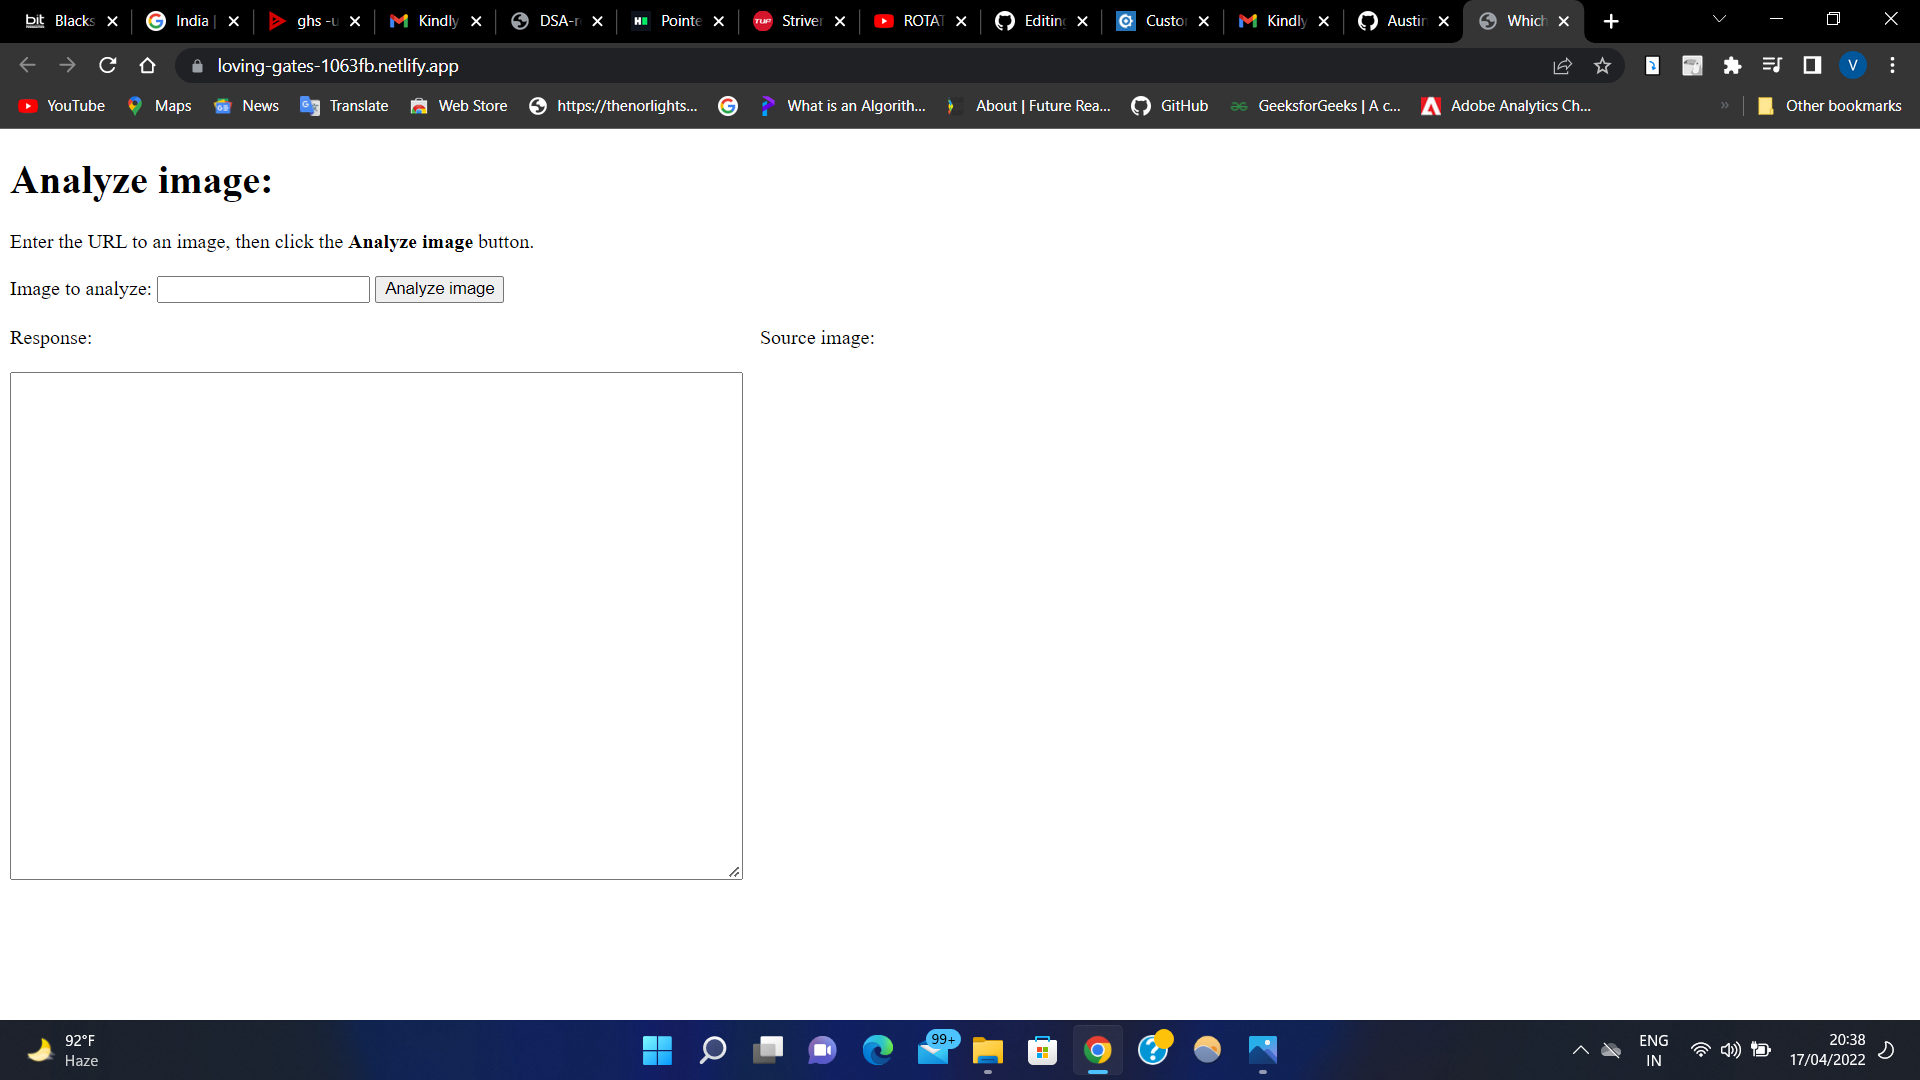Screen dimensions: 1920x1080
Task: Click the profile avatar V
Action: (1852, 66)
